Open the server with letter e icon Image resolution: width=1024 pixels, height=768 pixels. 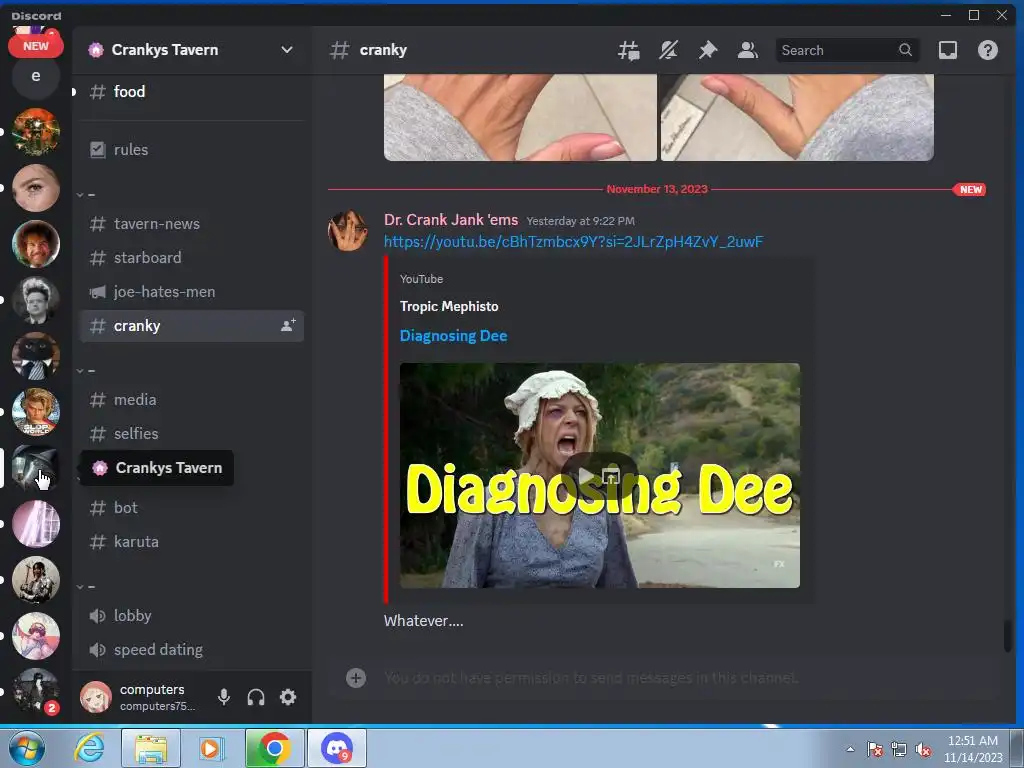pos(36,76)
